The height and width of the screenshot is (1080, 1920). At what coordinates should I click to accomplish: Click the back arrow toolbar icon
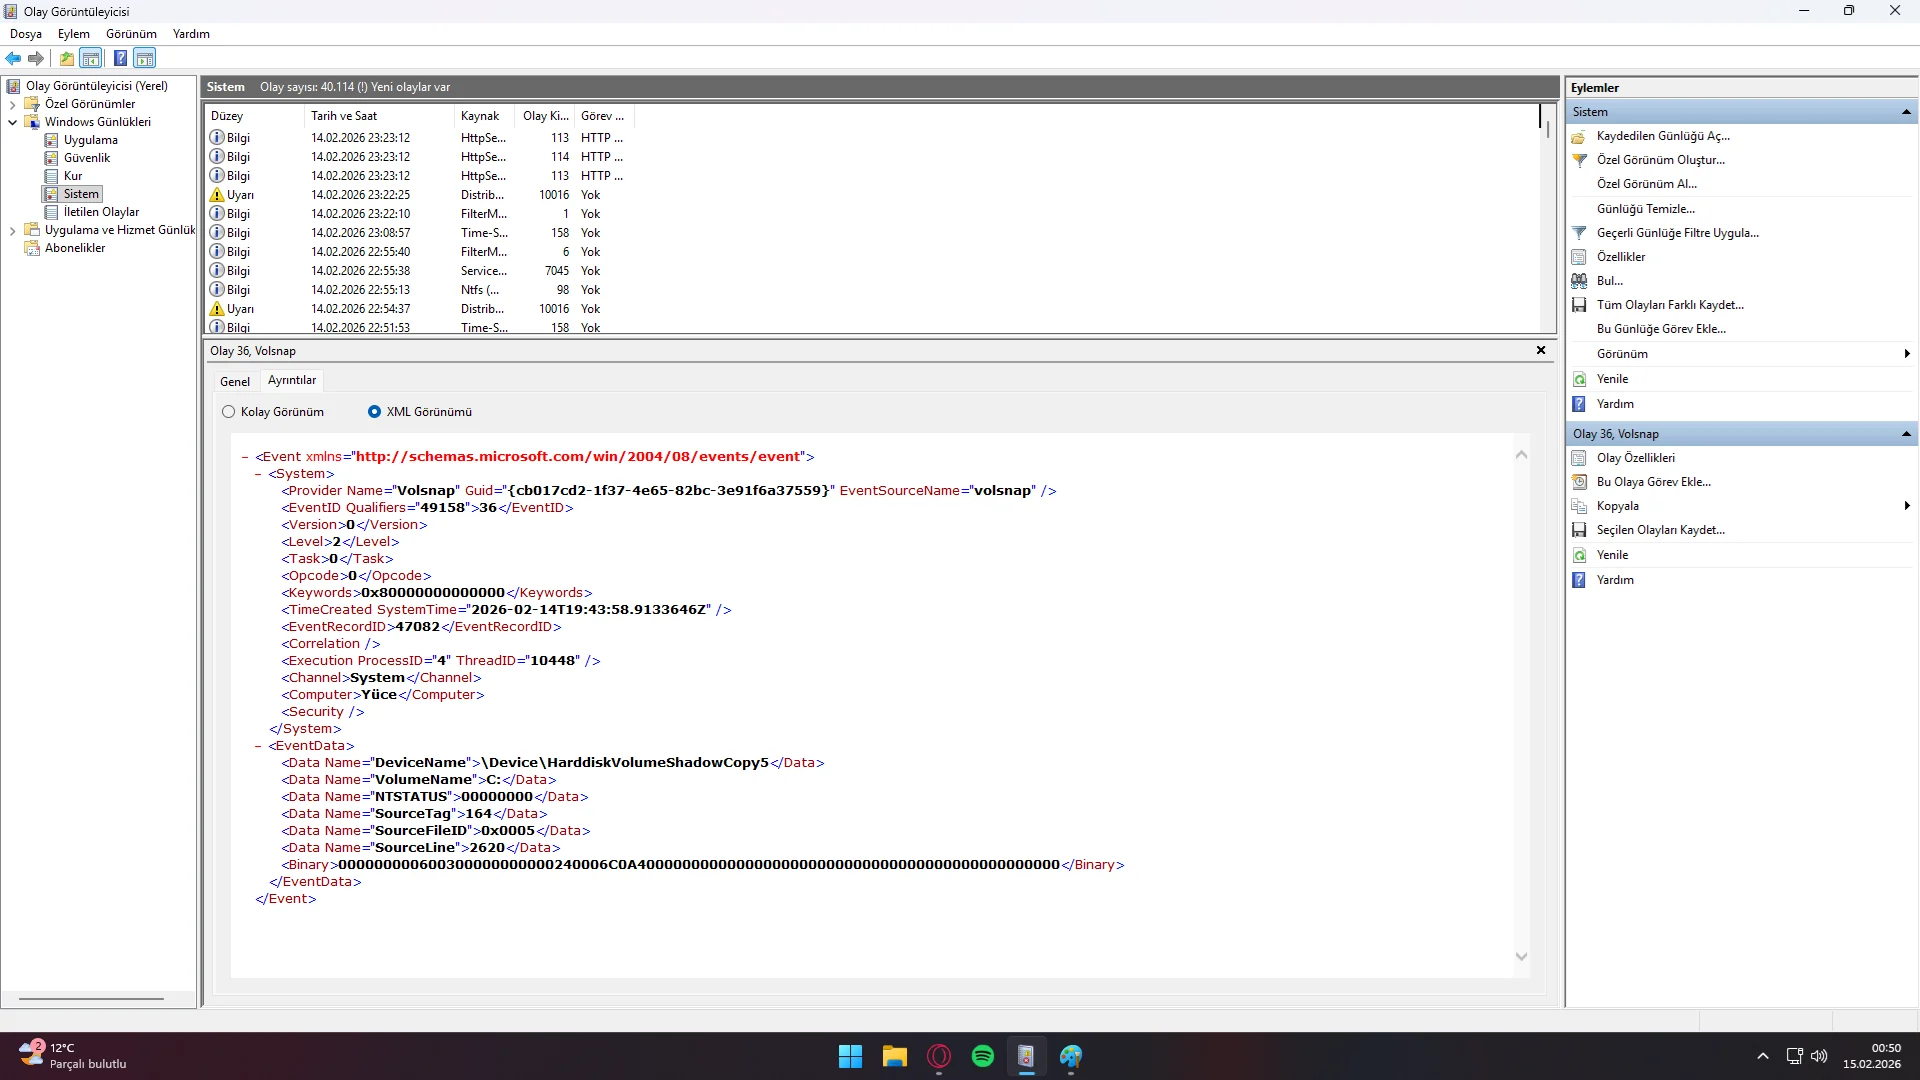13,58
